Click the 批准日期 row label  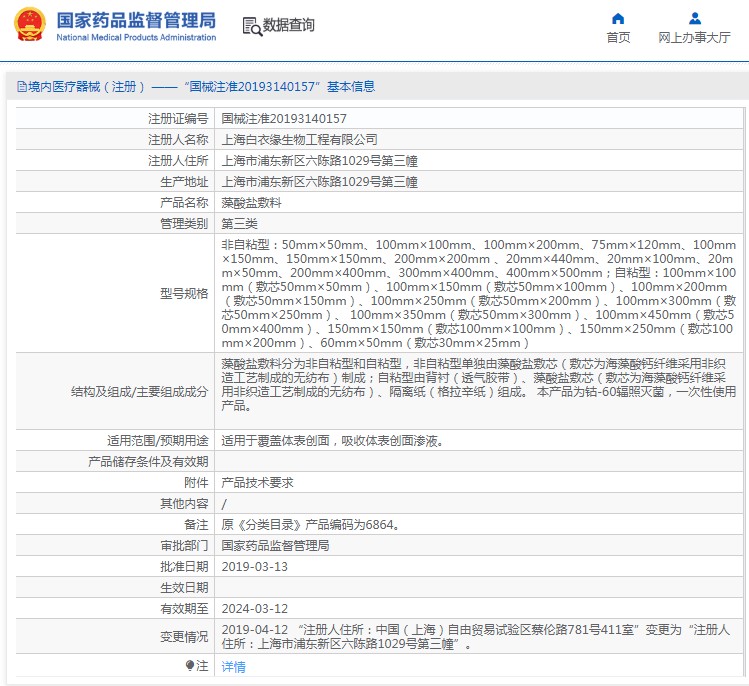184,567
